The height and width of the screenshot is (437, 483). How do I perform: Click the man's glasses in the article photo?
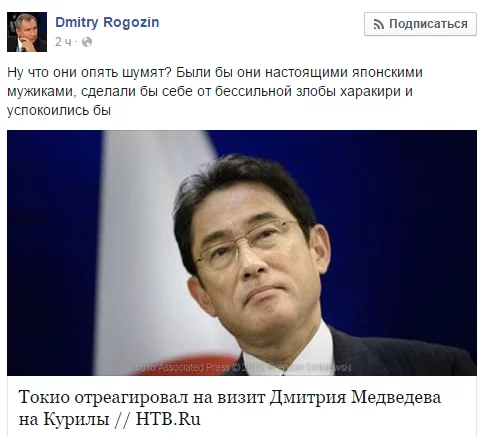tap(246, 246)
